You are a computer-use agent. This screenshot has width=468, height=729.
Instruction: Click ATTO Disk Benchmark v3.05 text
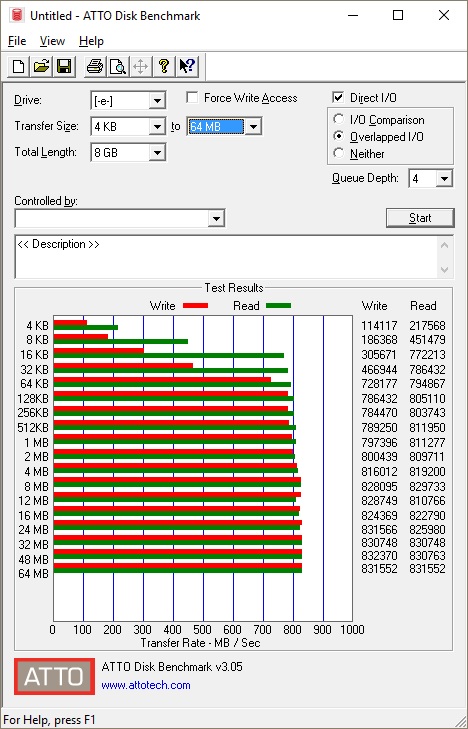click(x=172, y=667)
